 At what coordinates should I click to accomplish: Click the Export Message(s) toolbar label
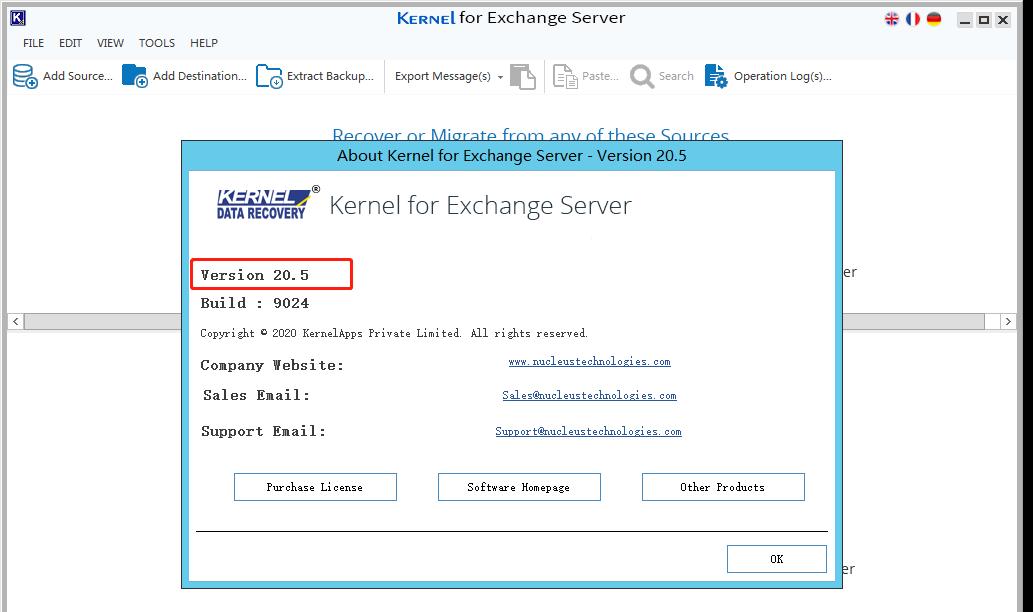(443, 76)
